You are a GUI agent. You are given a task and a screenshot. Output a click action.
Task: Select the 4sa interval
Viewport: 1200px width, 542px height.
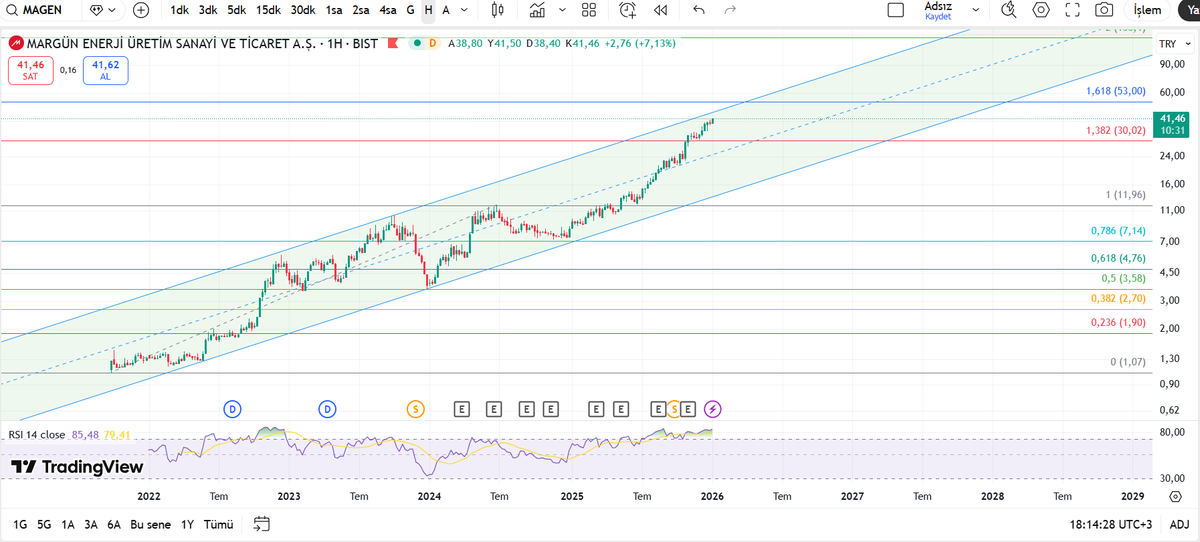coord(388,10)
